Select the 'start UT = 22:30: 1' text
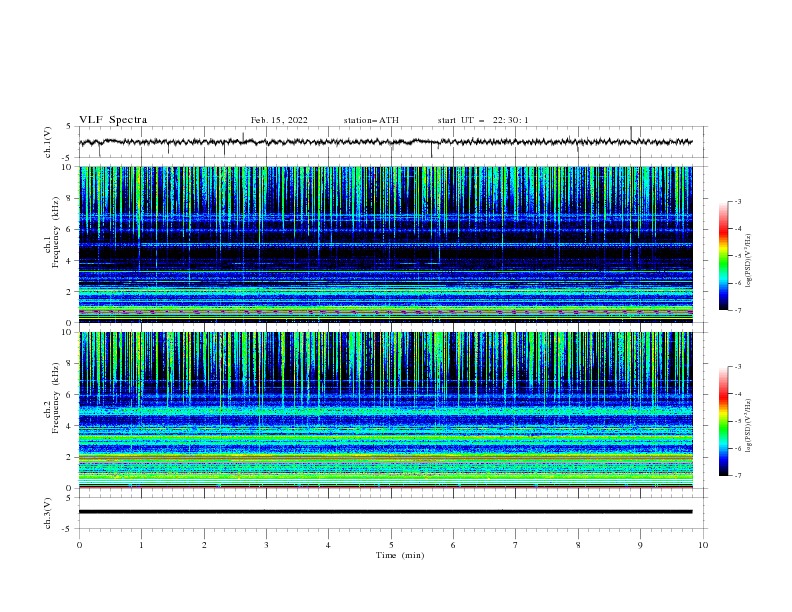This screenshot has height=612, width=792. [483, 120]
